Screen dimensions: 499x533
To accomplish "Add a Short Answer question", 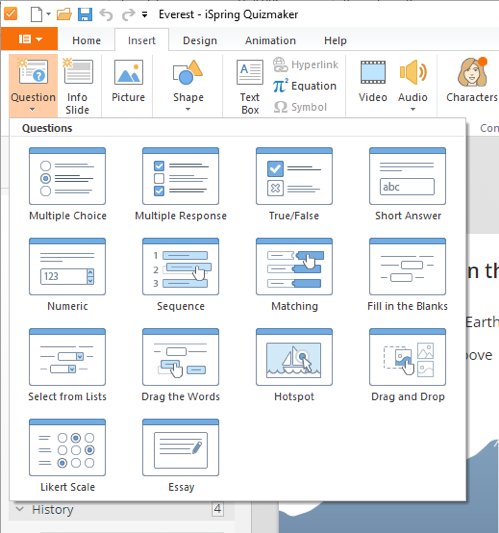I will 408,185.
